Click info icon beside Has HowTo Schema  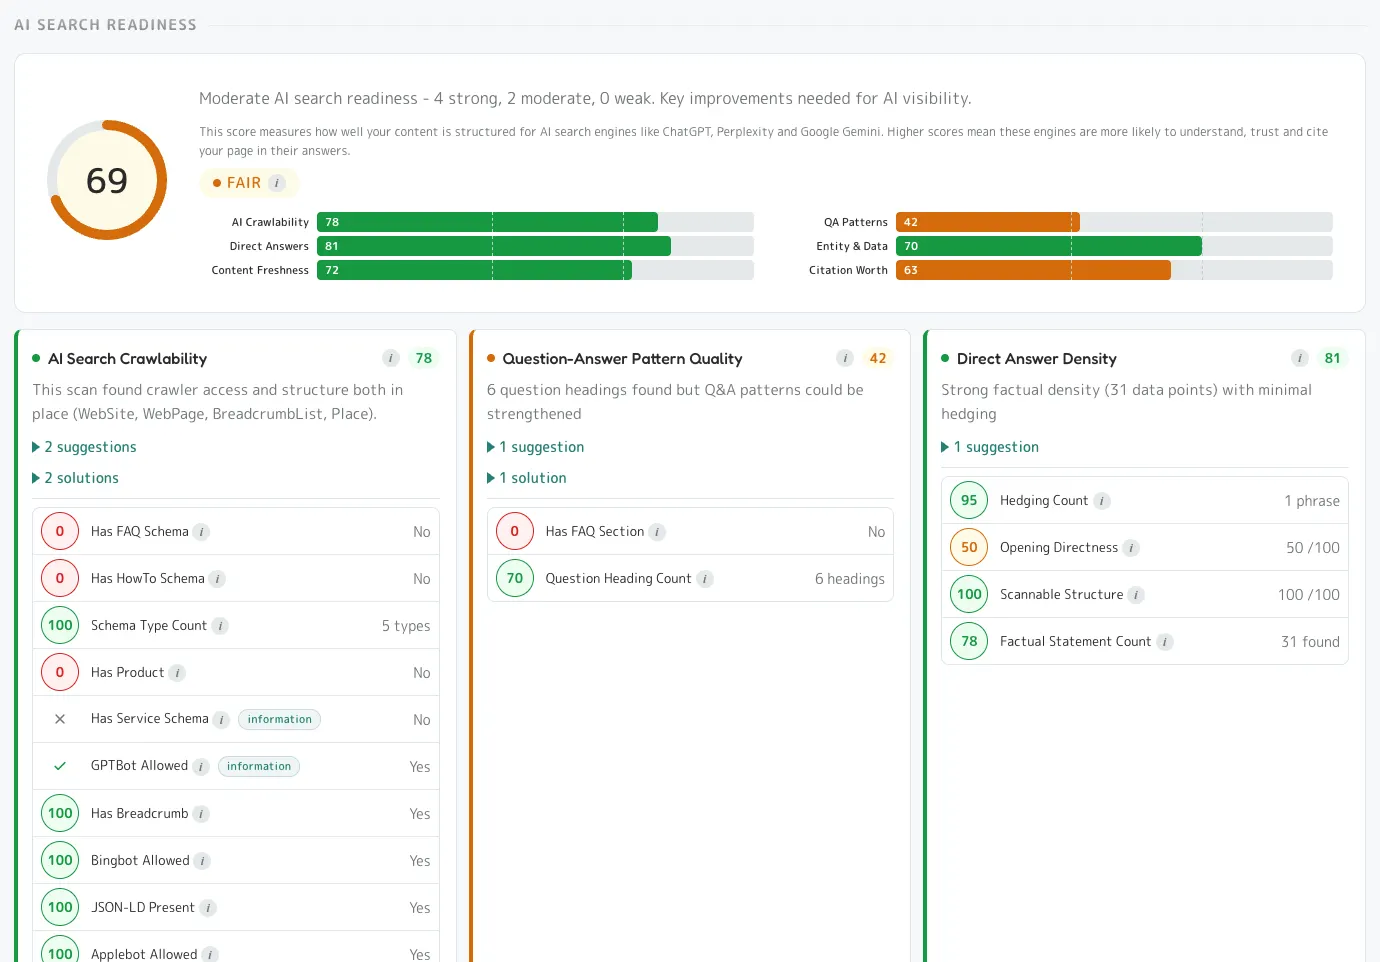pos(217,579)
